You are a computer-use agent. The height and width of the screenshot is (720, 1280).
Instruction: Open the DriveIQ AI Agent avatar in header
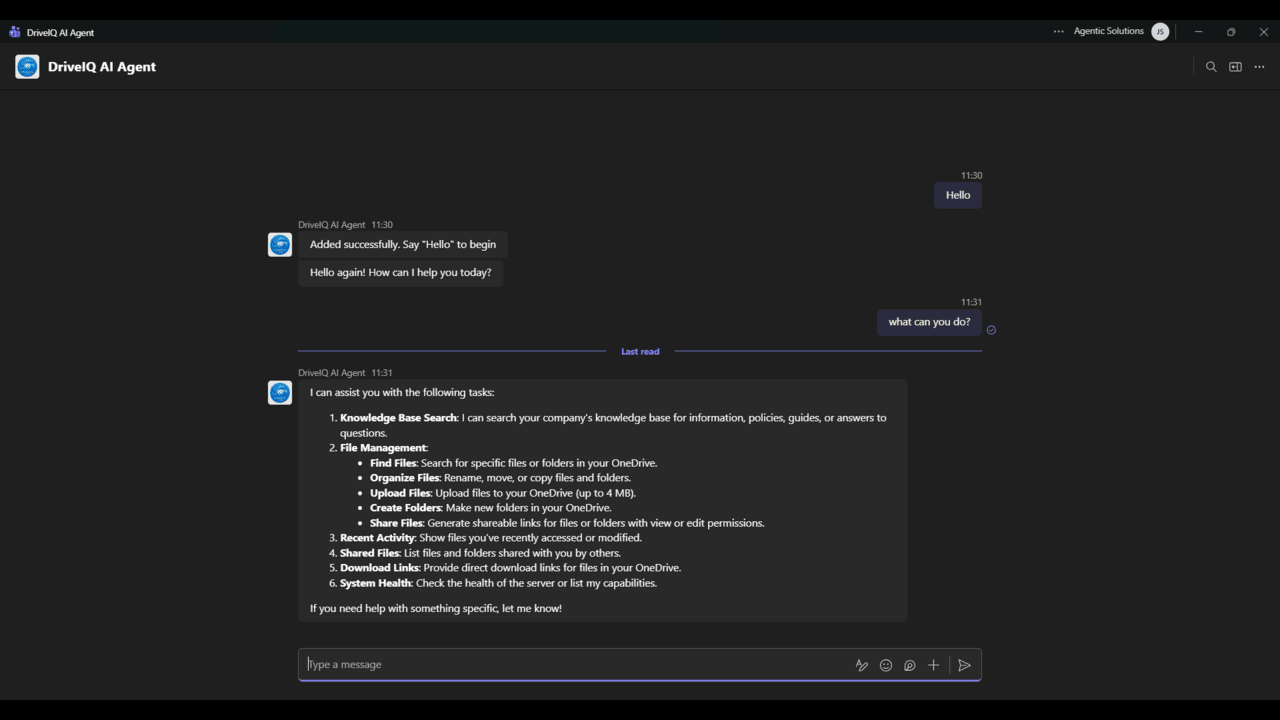(x=27, y=67)
